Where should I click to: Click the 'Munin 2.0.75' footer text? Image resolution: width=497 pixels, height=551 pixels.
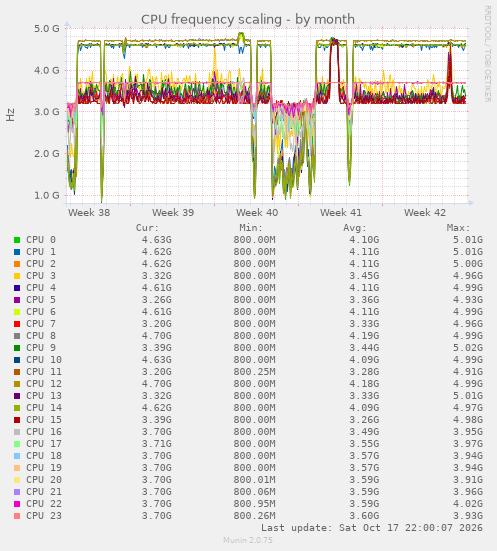248,540
